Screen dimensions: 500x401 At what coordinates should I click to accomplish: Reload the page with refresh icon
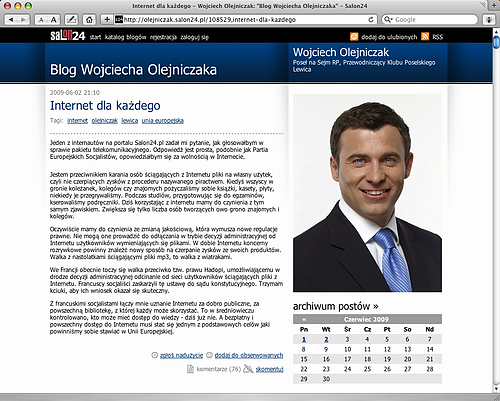click(371, 20)
